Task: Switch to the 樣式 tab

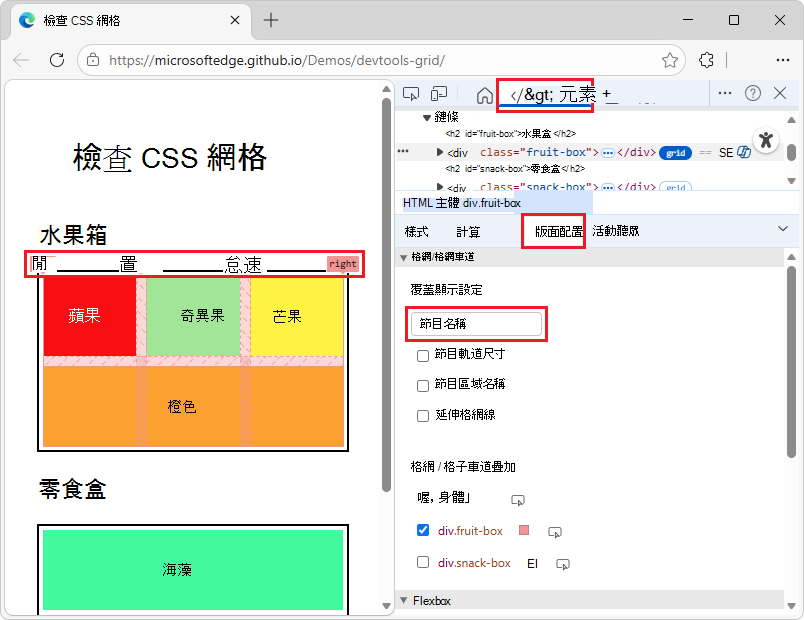Action: tap(418, 231)
